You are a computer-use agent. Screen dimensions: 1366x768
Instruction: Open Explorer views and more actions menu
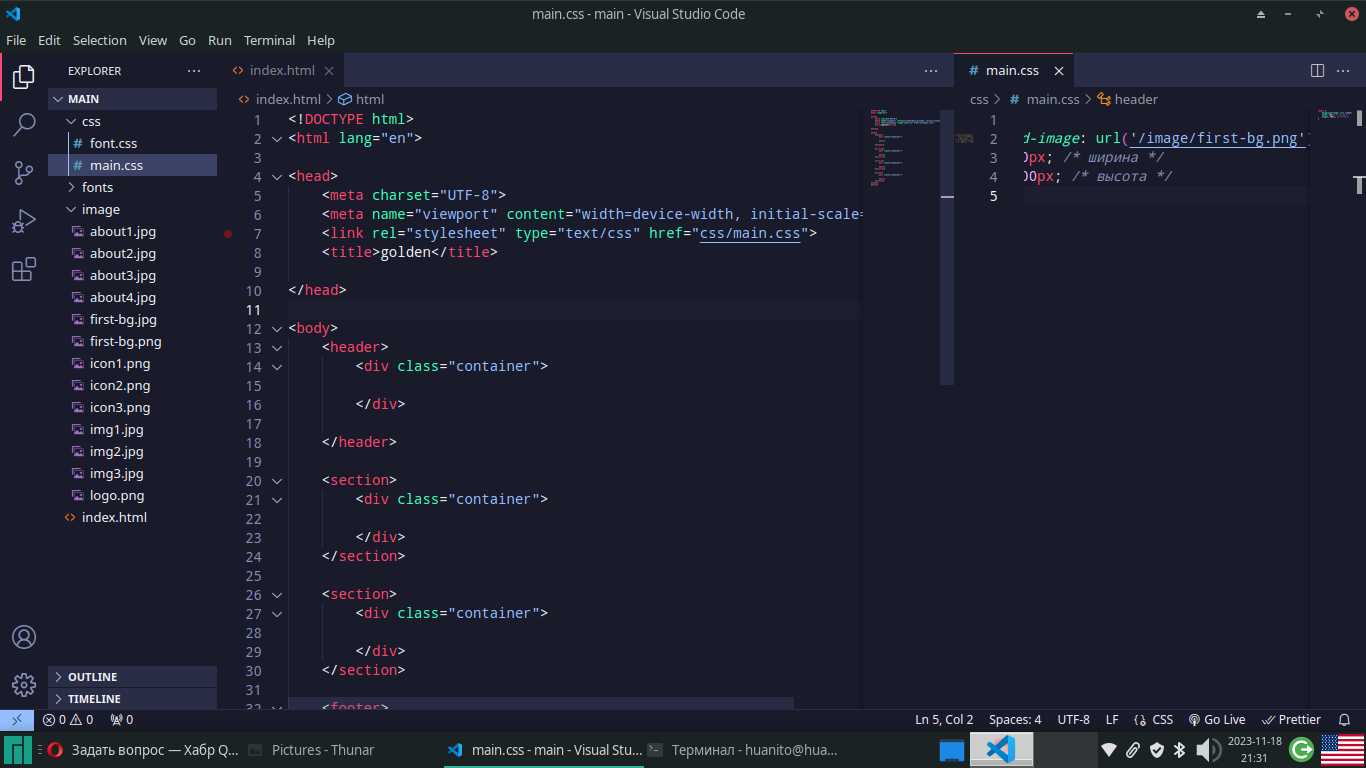194,71
